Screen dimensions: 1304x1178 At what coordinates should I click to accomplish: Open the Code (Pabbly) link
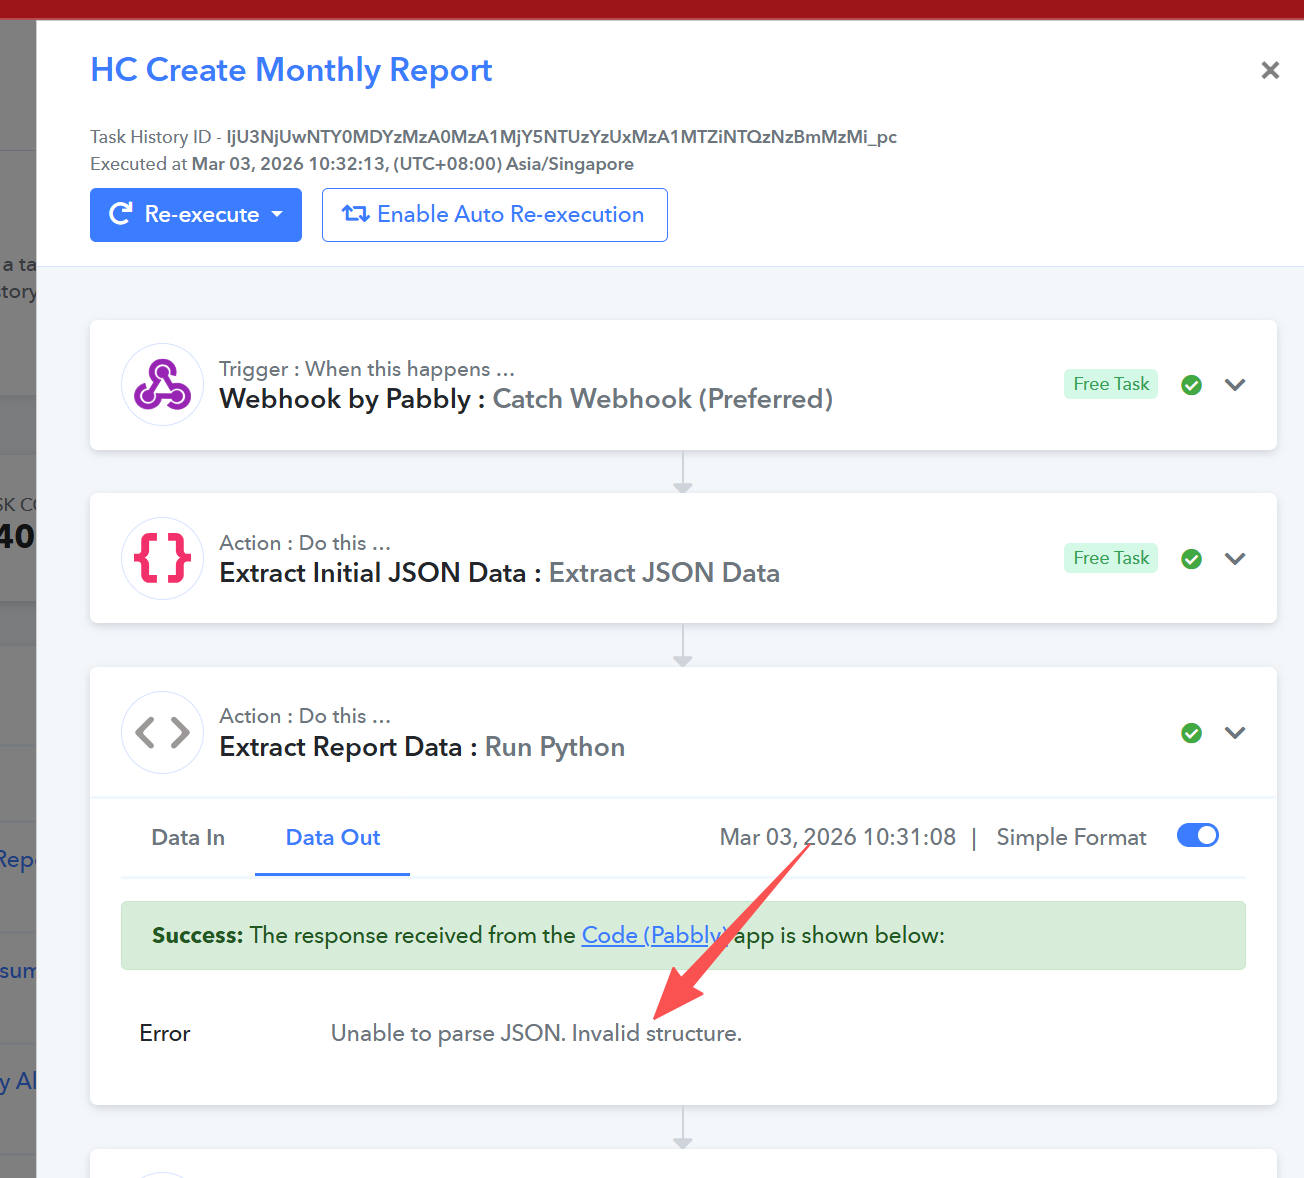(x=650, y=935)
